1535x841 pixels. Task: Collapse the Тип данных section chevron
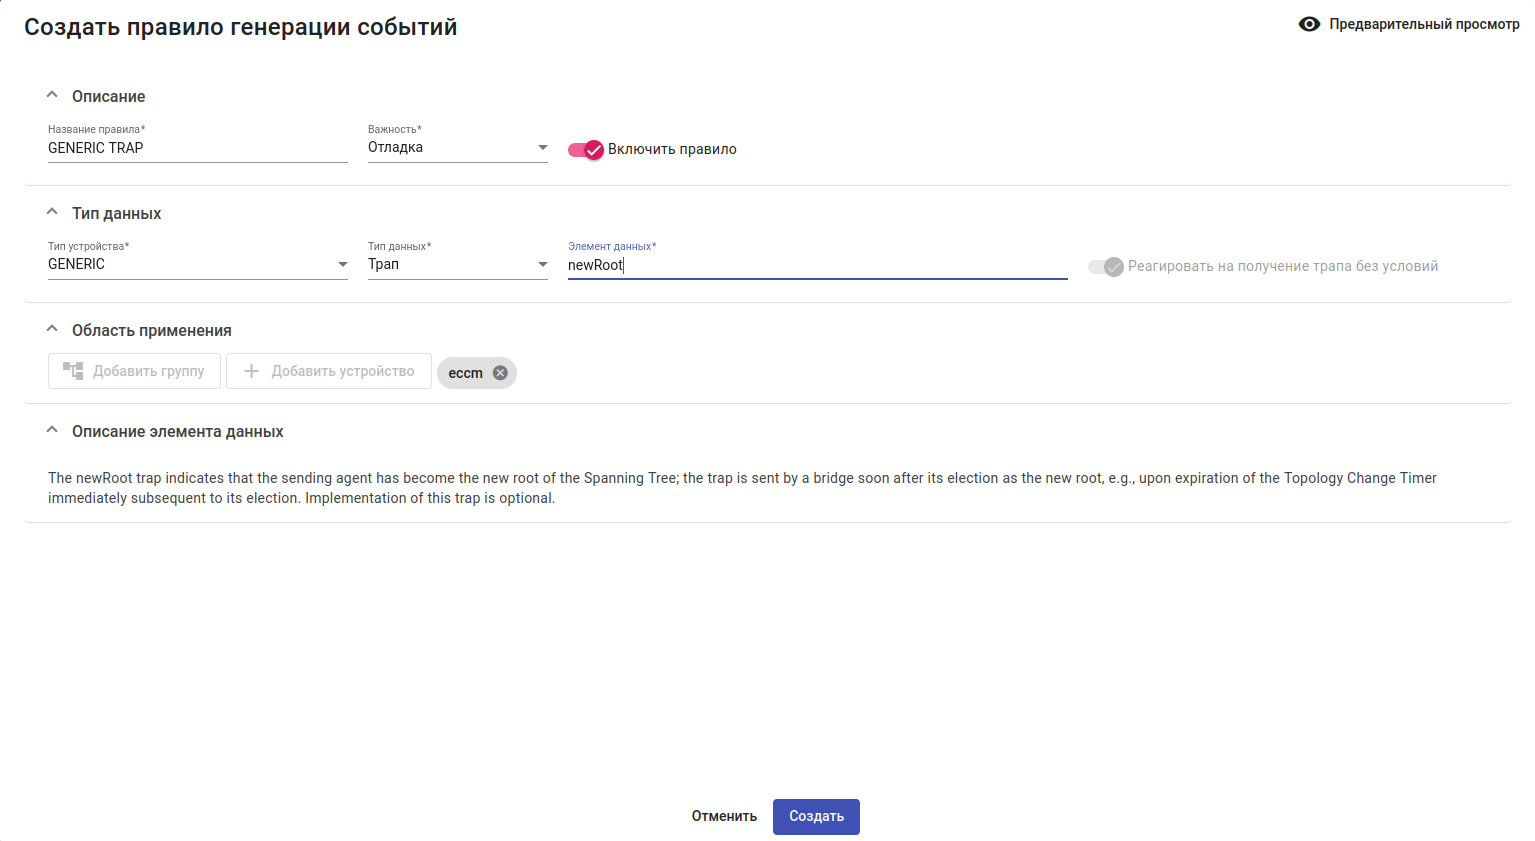click(52, 213)
